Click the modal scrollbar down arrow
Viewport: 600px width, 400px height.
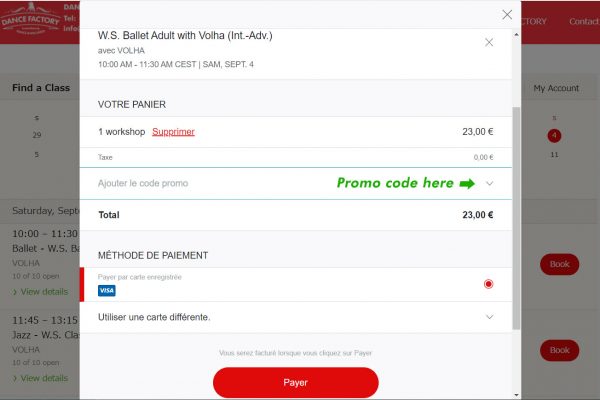[517, 395]
